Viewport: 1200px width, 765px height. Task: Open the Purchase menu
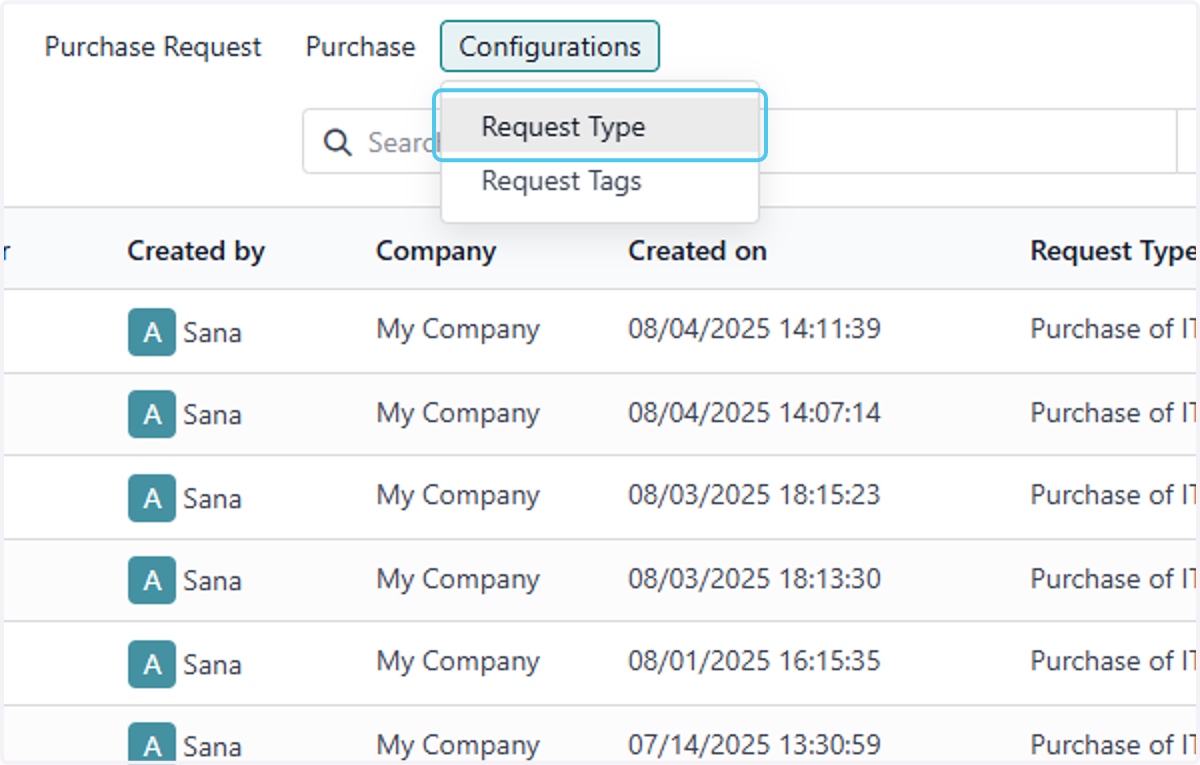(360, 47)
